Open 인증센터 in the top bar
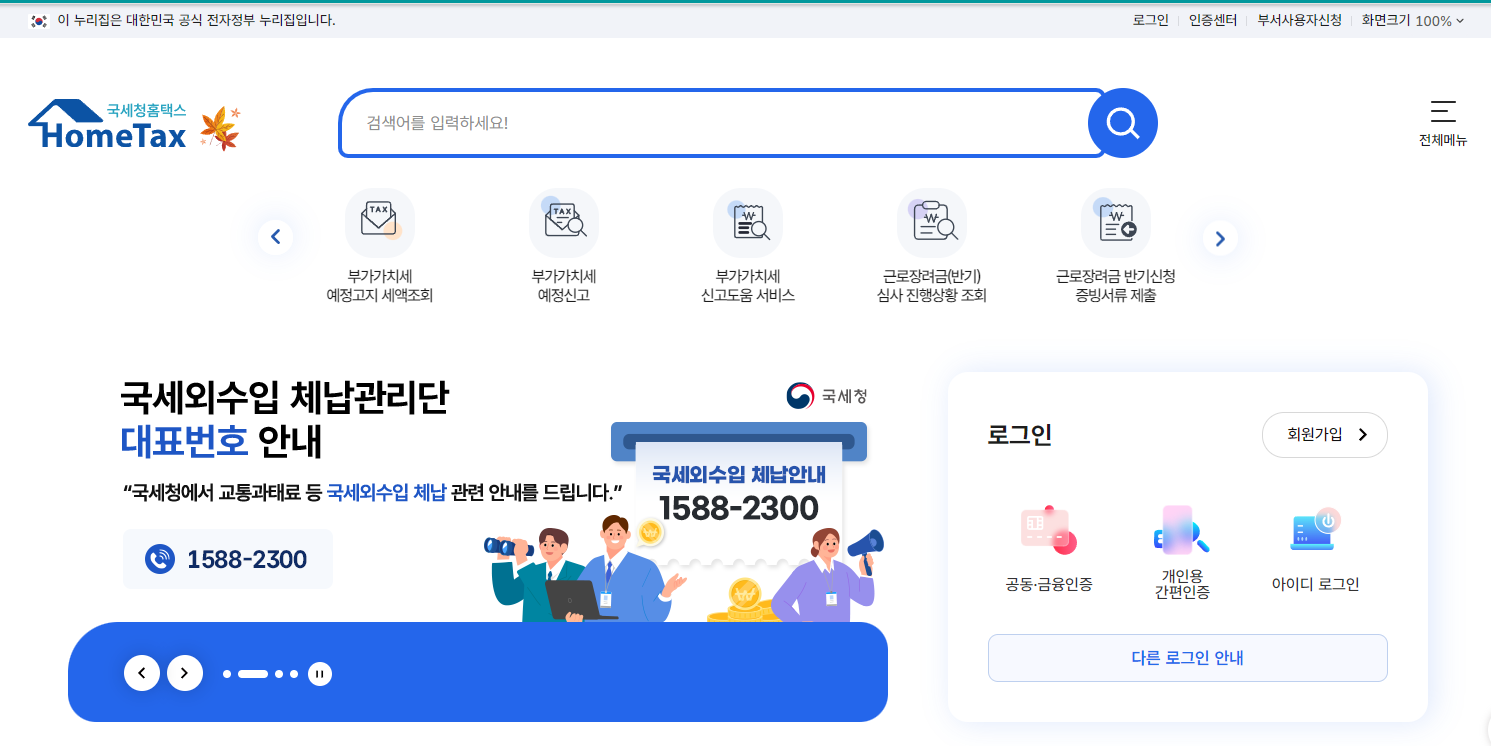This screenshot has width=1491, height=746. 1213,20
